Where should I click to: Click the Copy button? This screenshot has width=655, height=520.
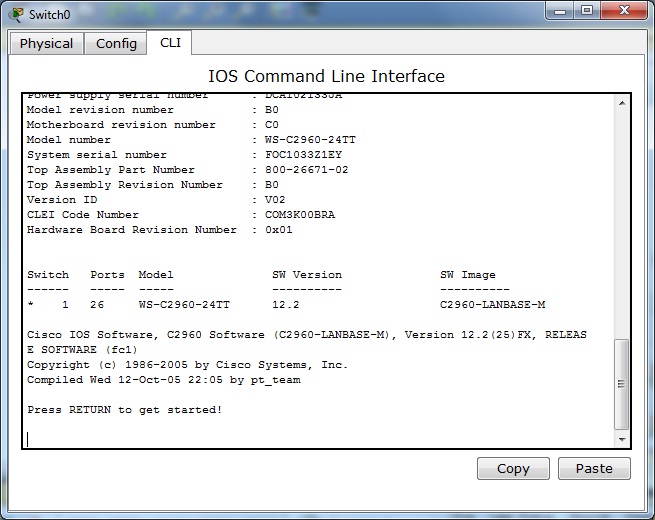click(513, 469)
